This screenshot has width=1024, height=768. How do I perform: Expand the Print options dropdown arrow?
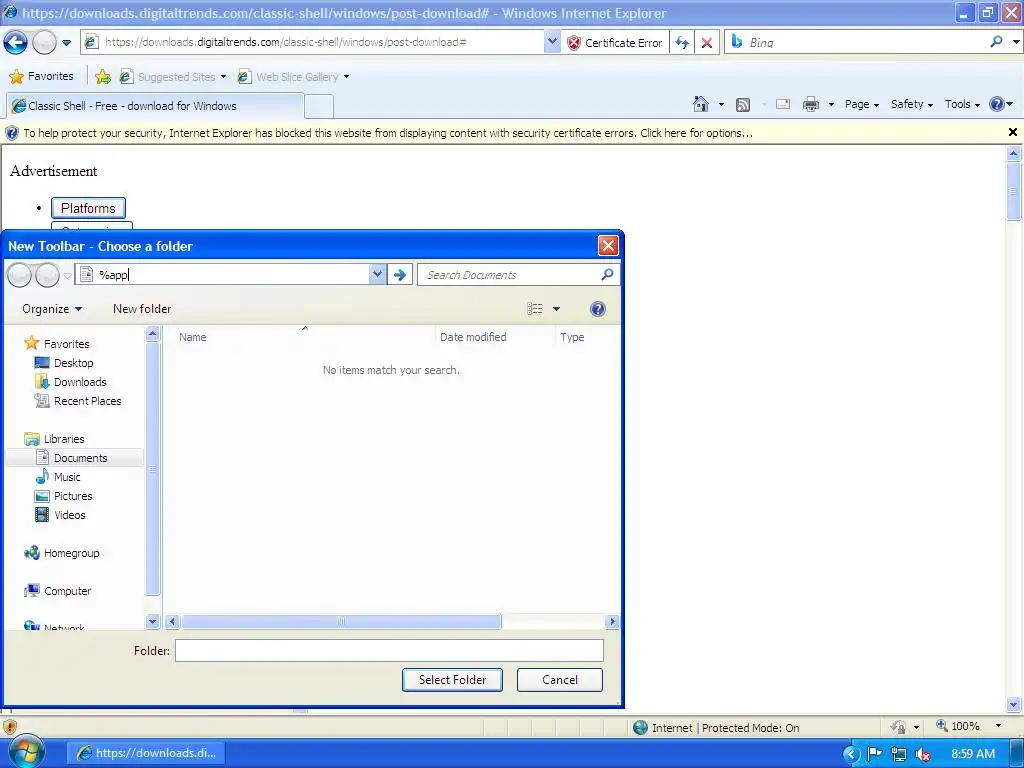(831, 104)
